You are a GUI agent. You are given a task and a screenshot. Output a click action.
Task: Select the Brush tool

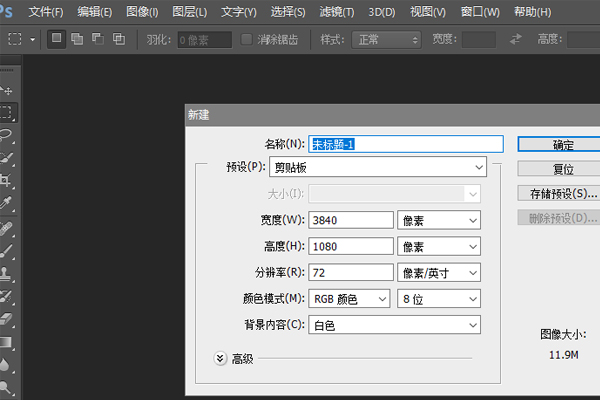7,251
